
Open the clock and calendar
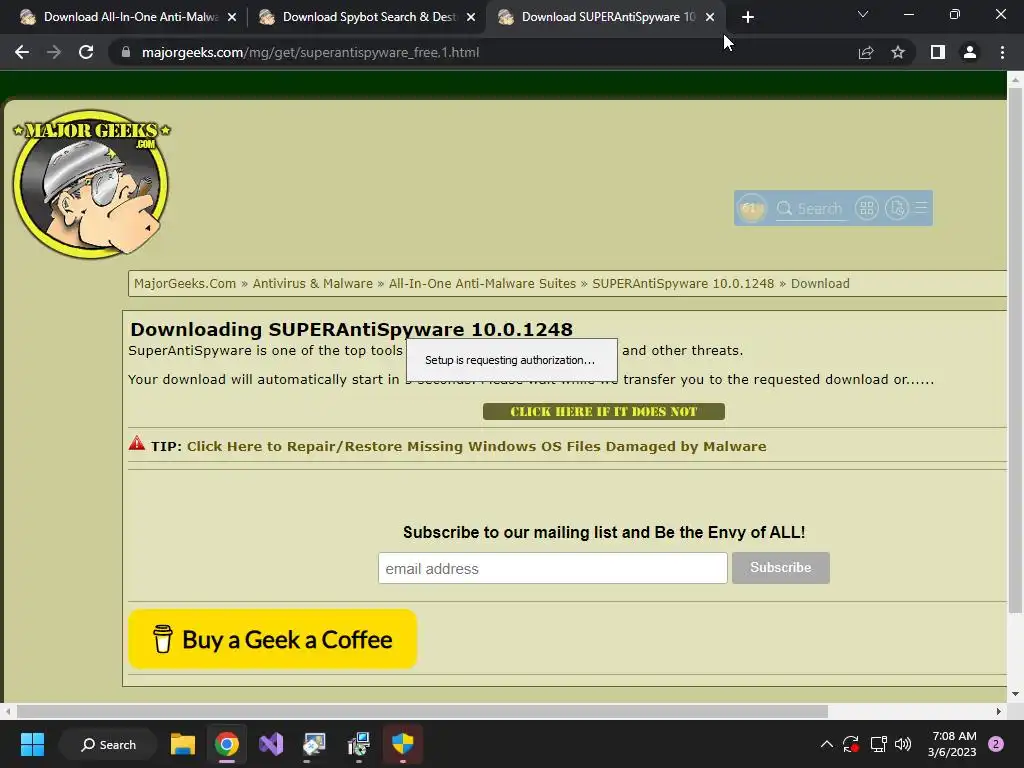952,744
